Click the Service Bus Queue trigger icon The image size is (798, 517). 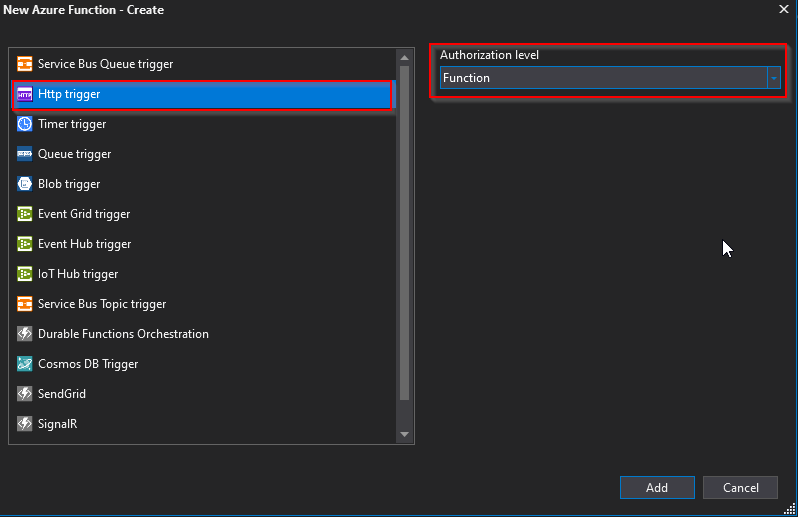24,64
